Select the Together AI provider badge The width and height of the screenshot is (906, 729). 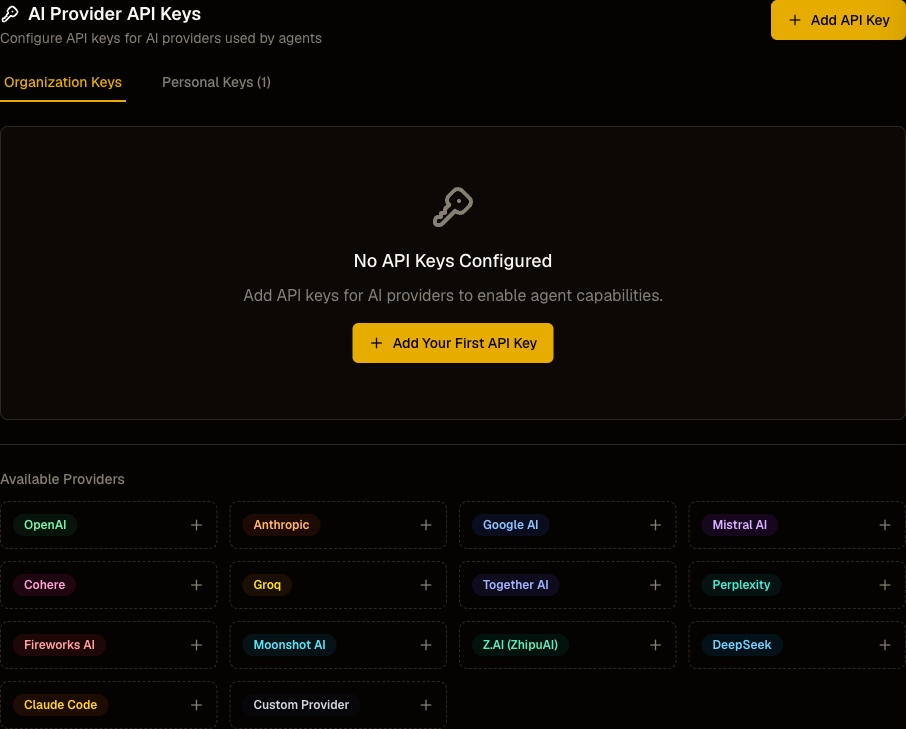(x=515, y=585)
